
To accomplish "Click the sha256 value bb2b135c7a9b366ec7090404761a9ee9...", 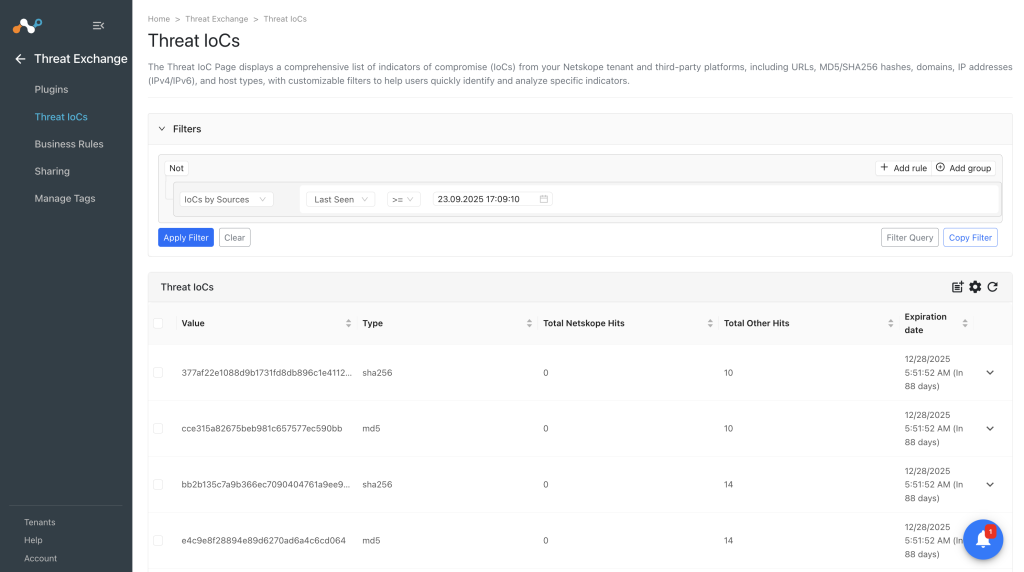I will pyautogui.click(x=266, y=485).
